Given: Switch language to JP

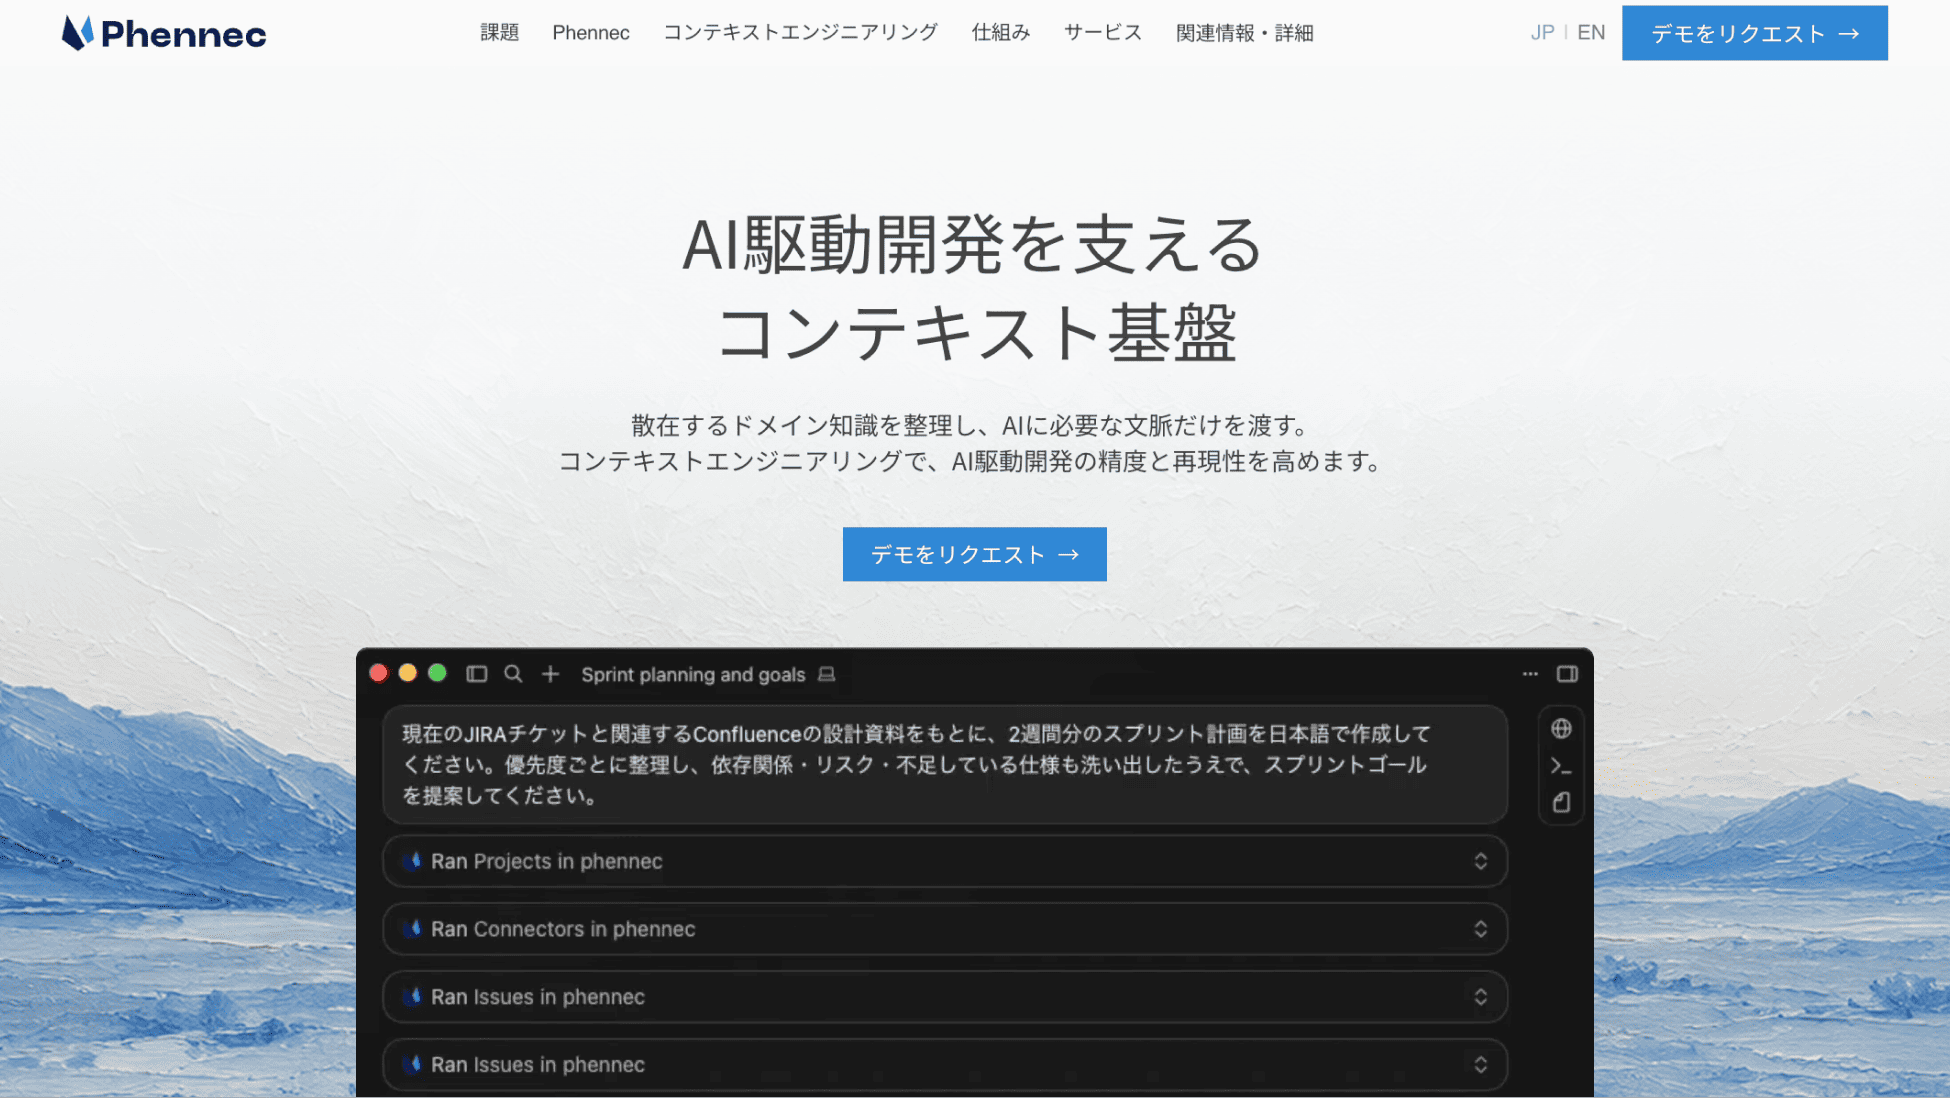Looking at the screenshot, I should point(1542,33).
